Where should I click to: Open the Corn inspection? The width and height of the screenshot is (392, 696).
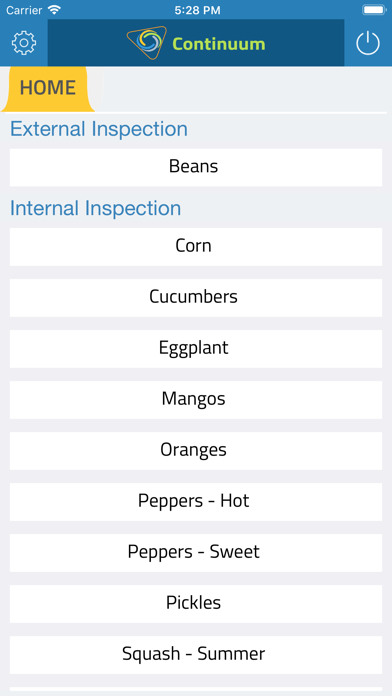coord(196,247)
